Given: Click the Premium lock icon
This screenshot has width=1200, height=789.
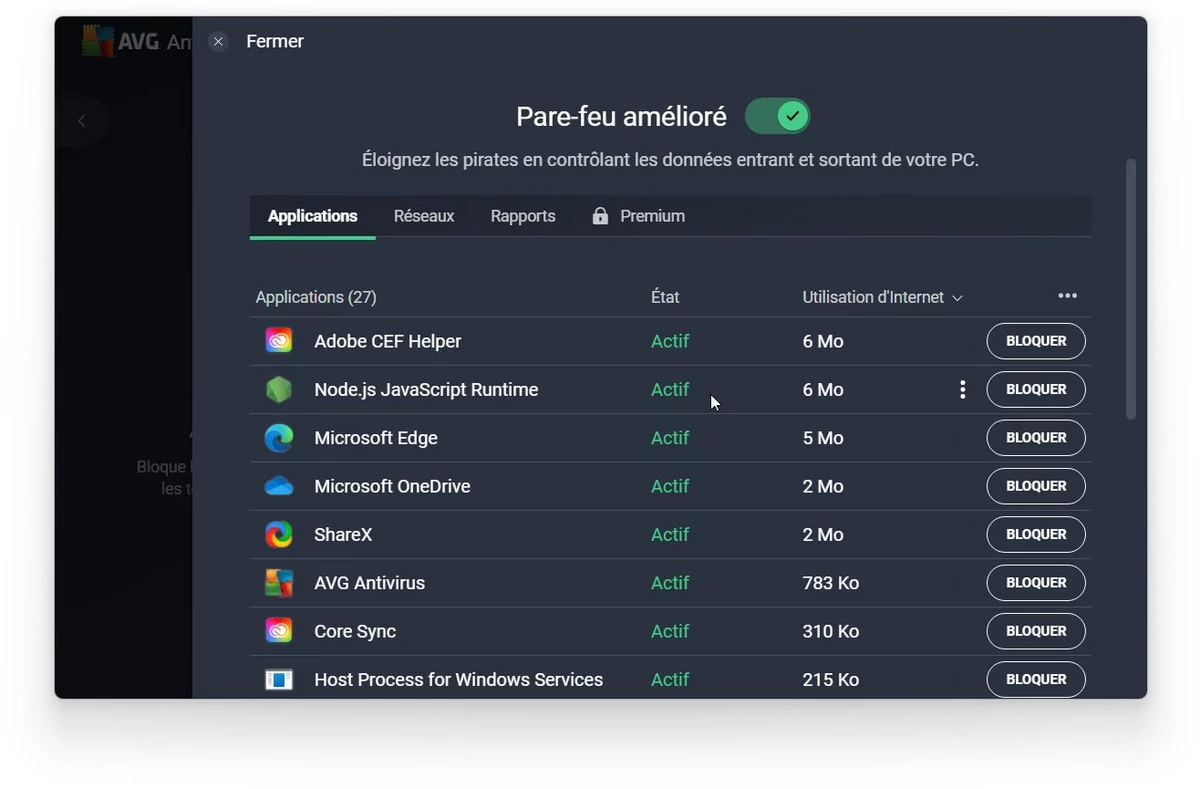Looking at the screenshot, I should [x=600, y=216].
